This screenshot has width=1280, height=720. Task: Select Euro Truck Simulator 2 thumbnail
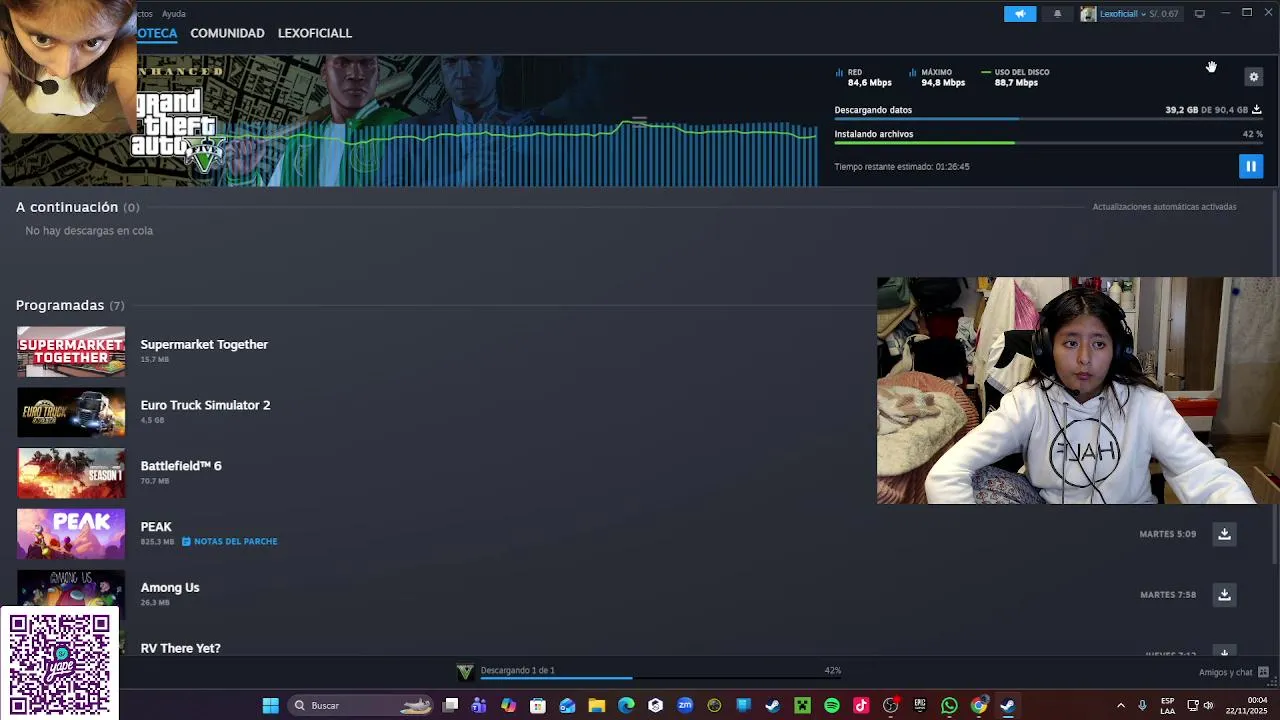[x=71, y=413]
